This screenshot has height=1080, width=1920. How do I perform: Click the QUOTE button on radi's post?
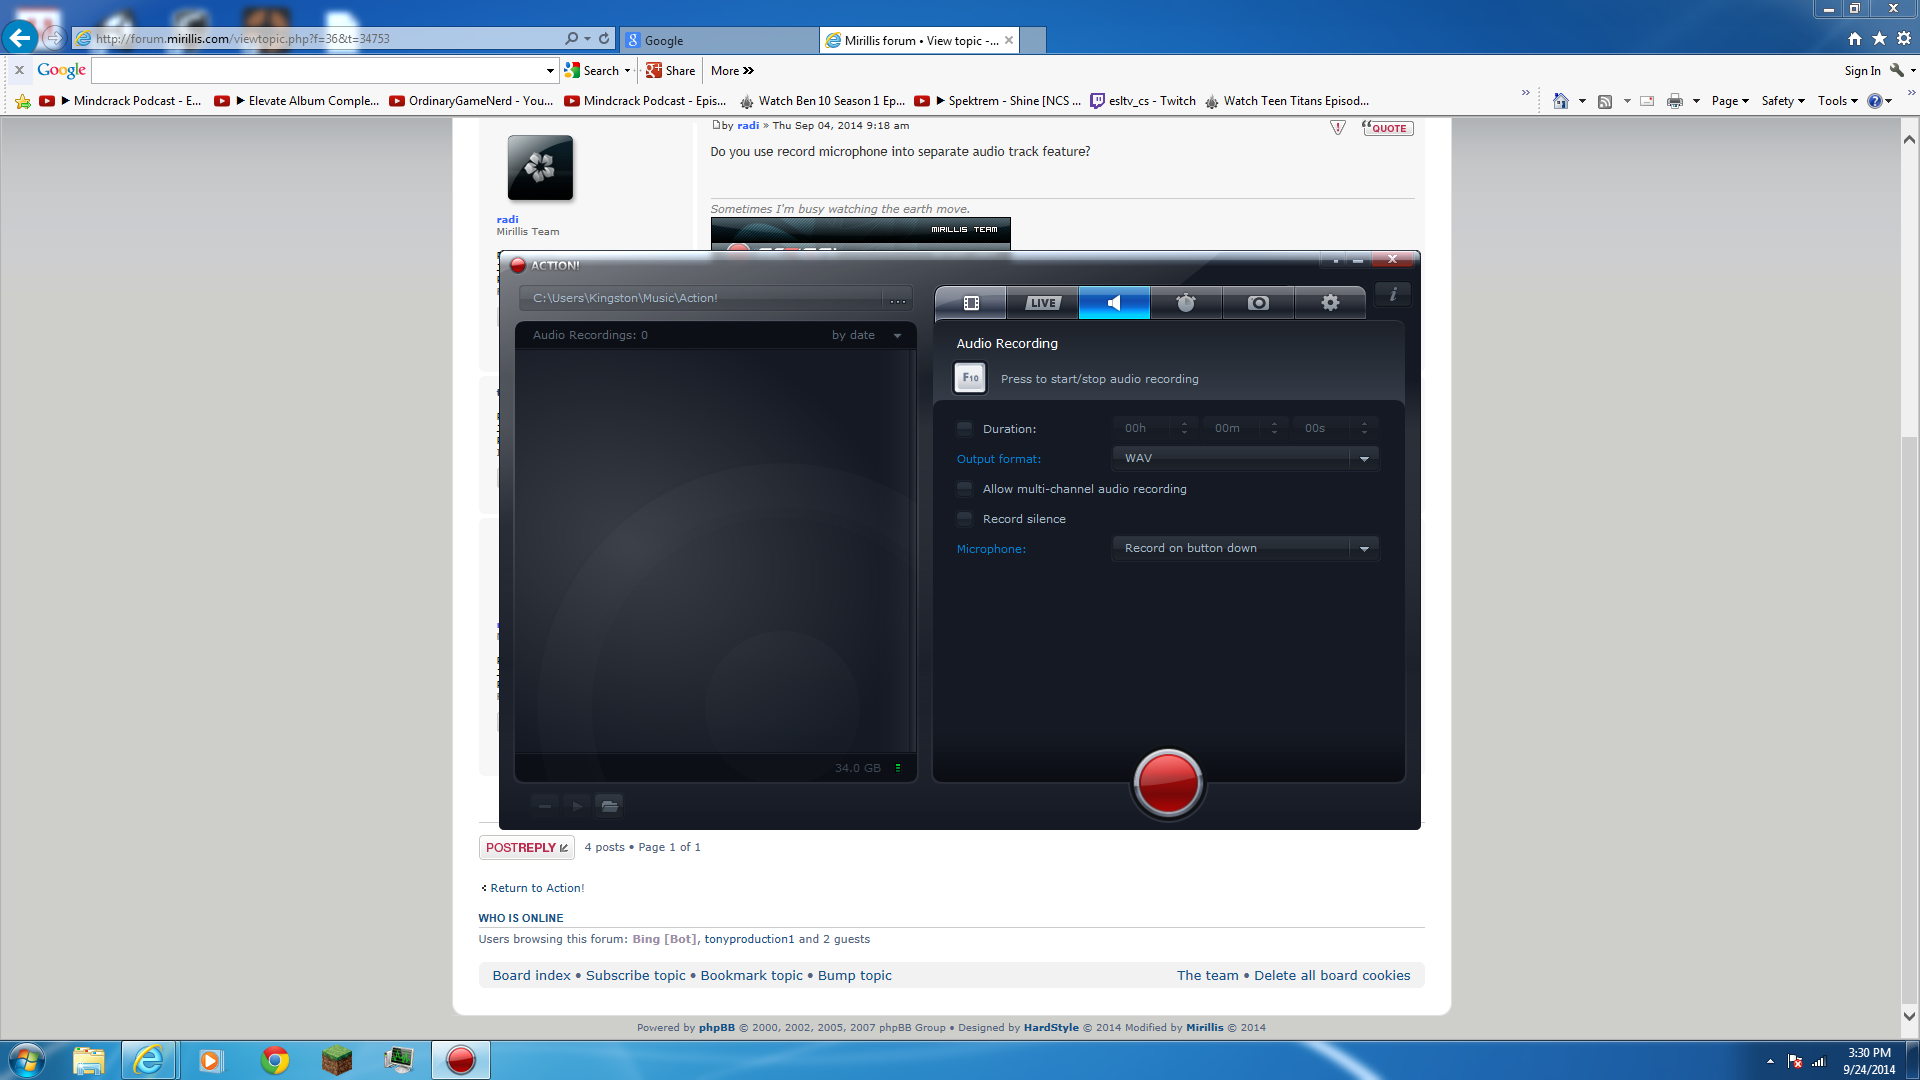point(1387,128)
